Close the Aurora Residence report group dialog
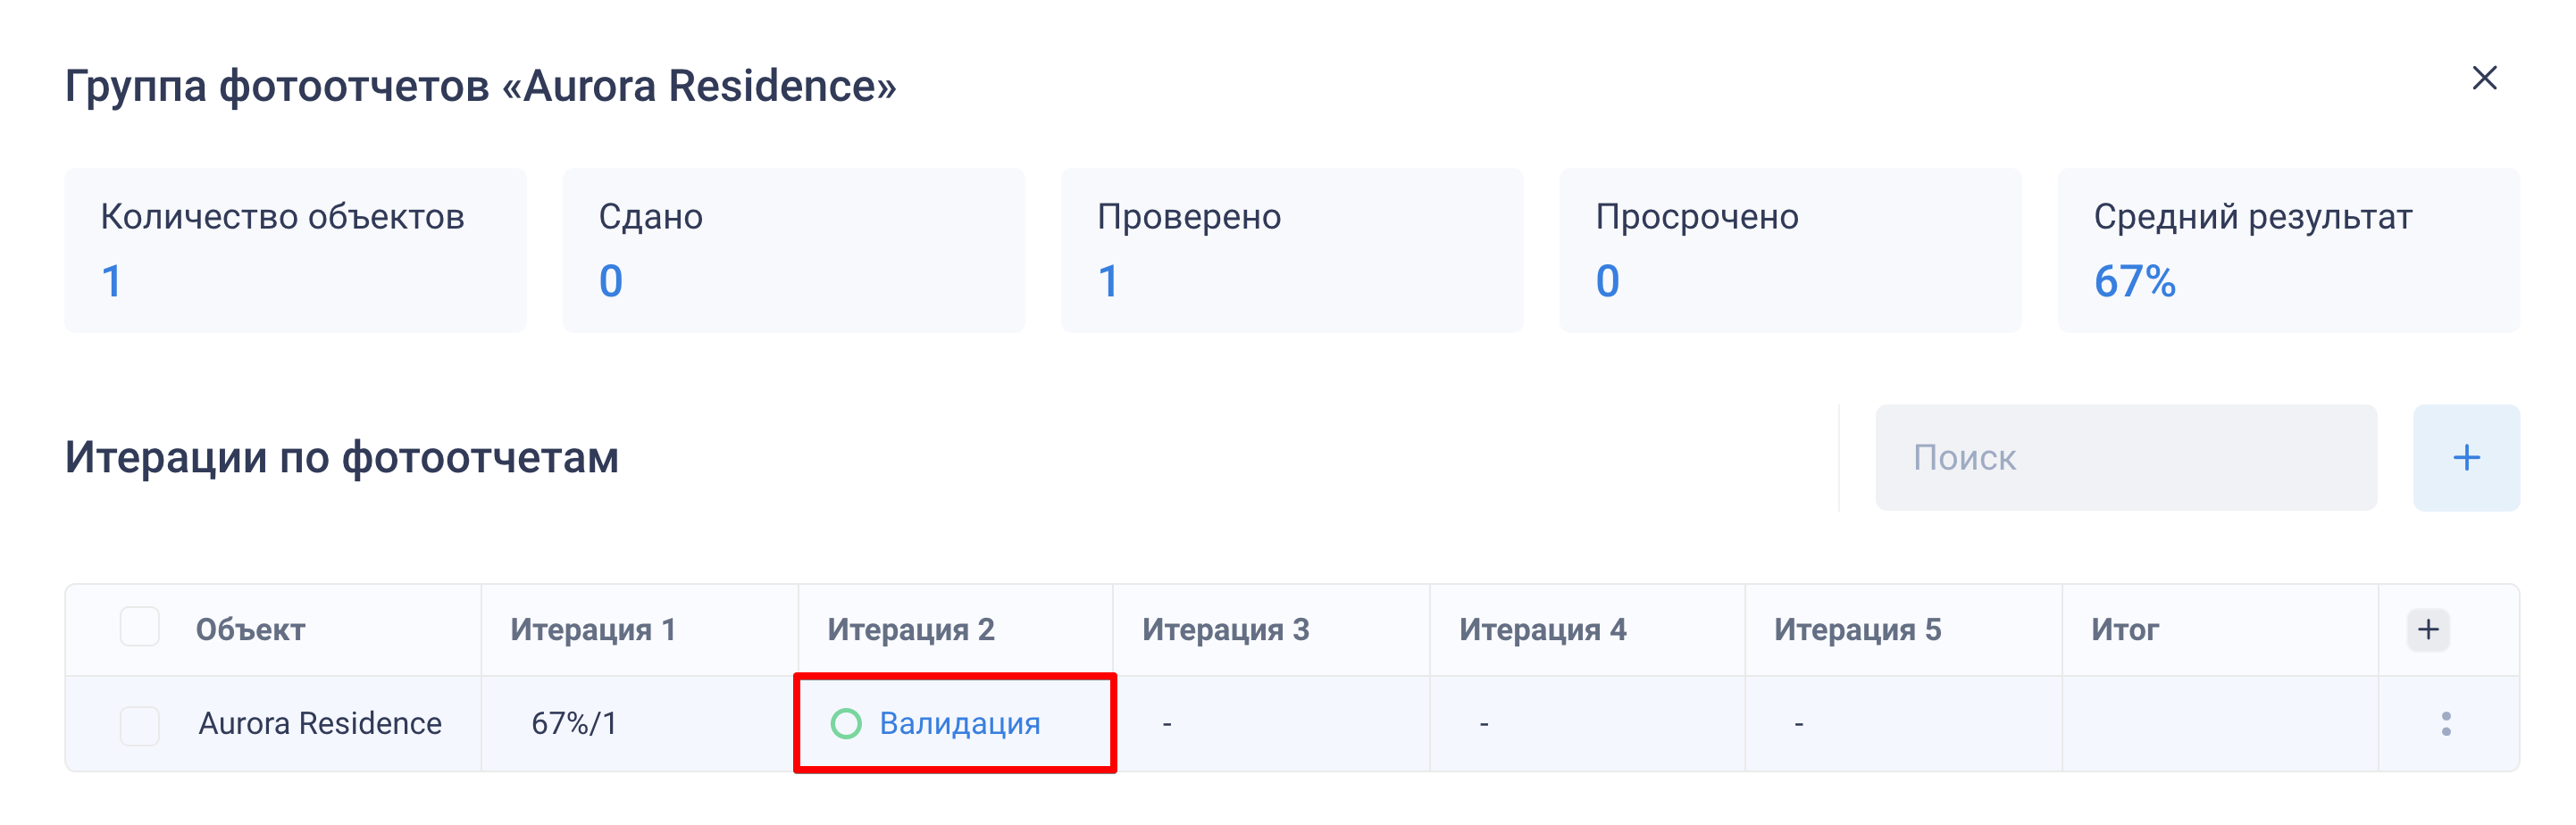Image resolution: width=2576 pixels, height=825 pixels. (2484, 78)
